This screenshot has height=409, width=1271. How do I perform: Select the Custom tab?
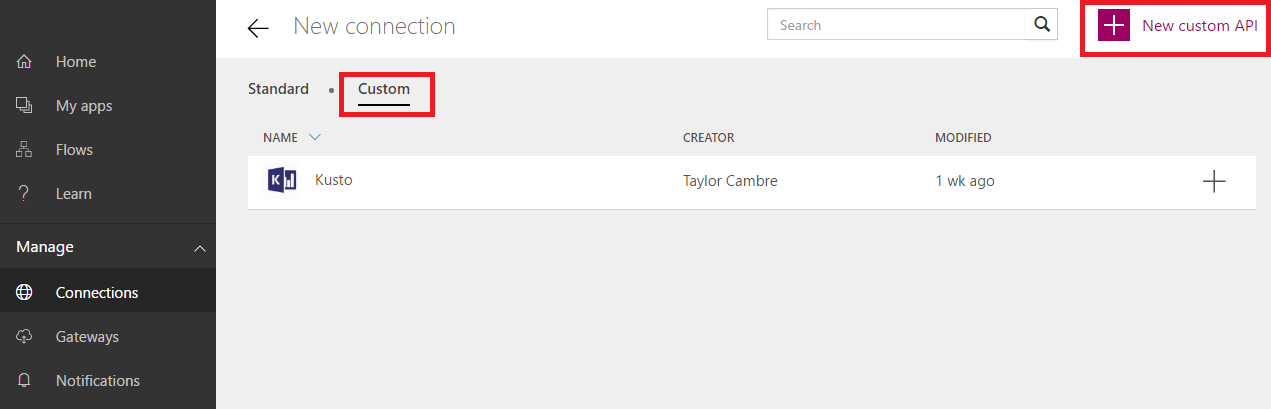[384, 89]
